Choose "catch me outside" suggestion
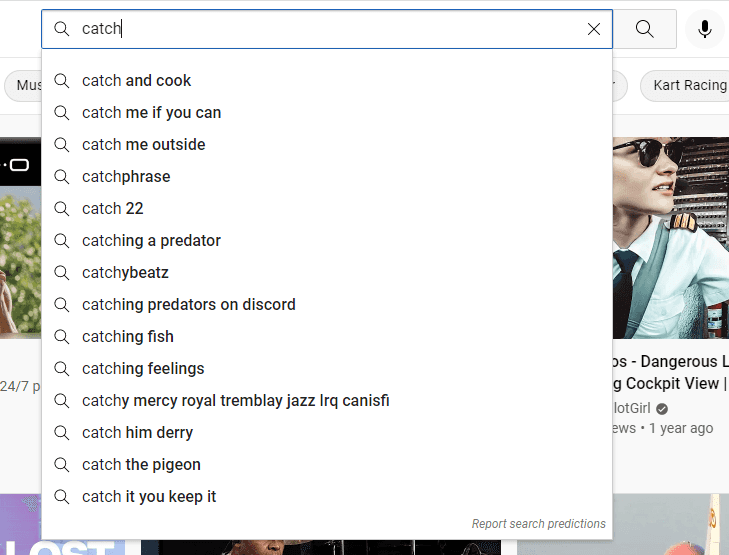Image resolution: width=729 pixels, height=555 pixels. (x=143, y=145)
